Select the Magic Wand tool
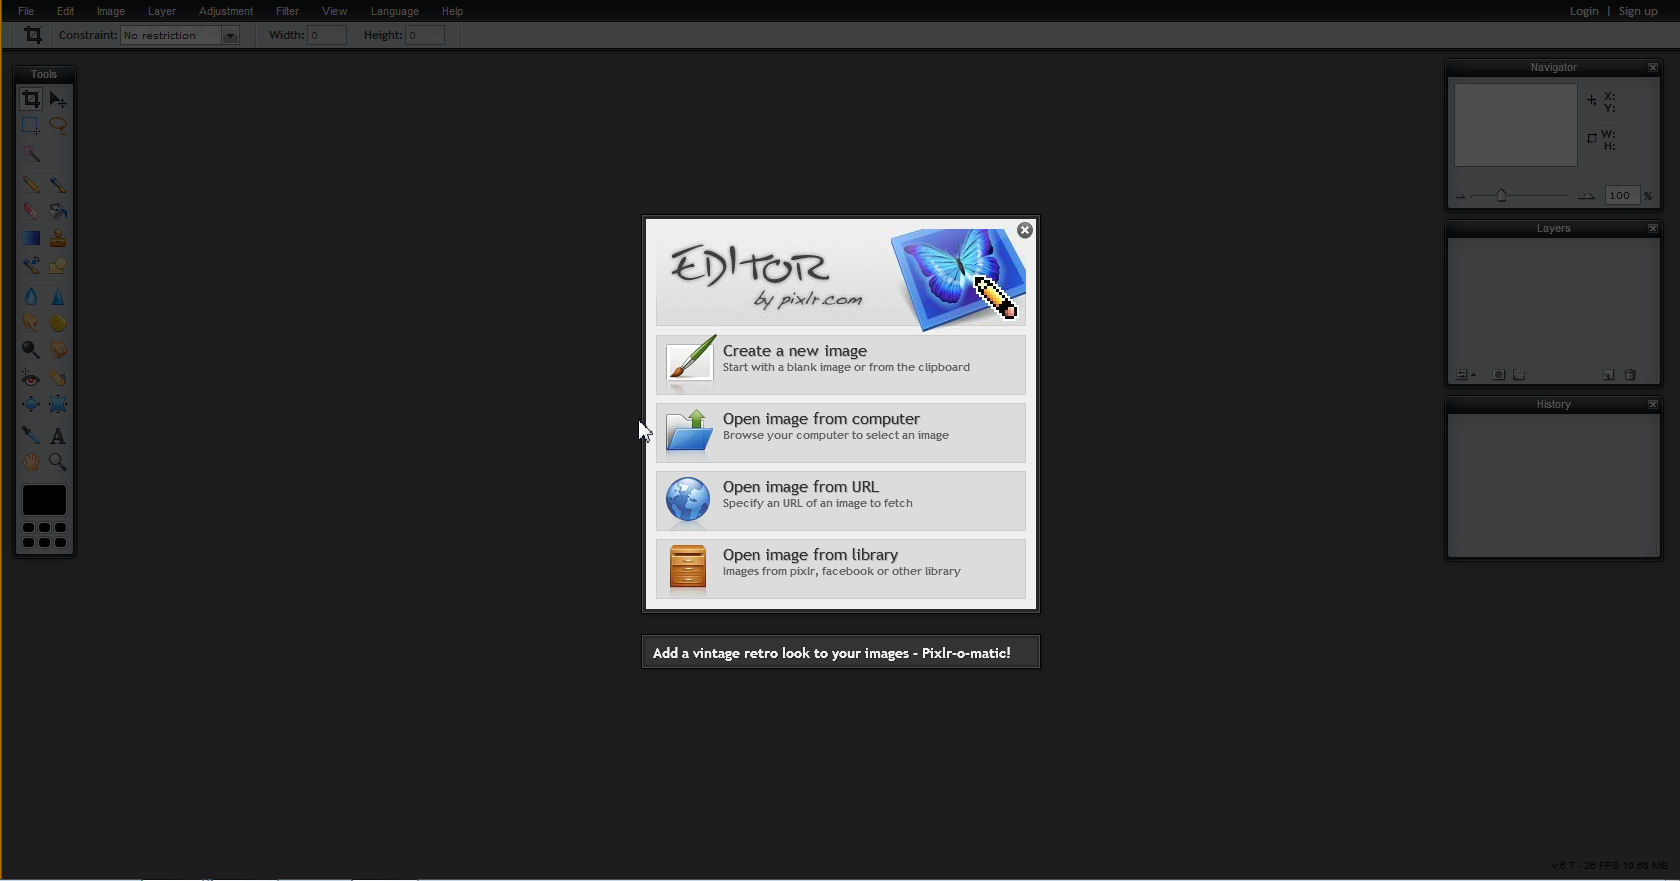 pyautogui.click(x=31, y=154)
